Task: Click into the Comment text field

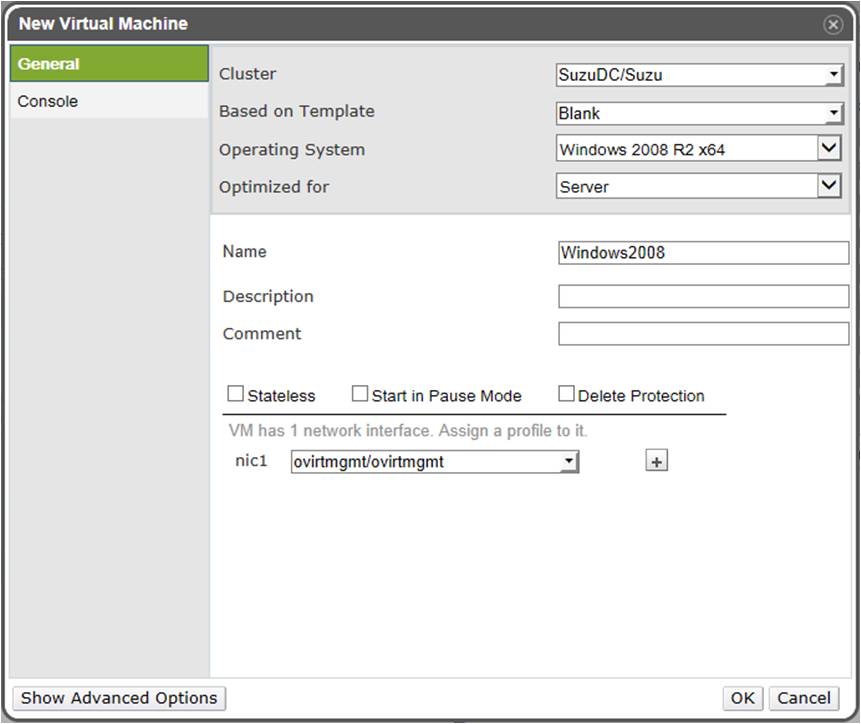Action: pos(703,334)
